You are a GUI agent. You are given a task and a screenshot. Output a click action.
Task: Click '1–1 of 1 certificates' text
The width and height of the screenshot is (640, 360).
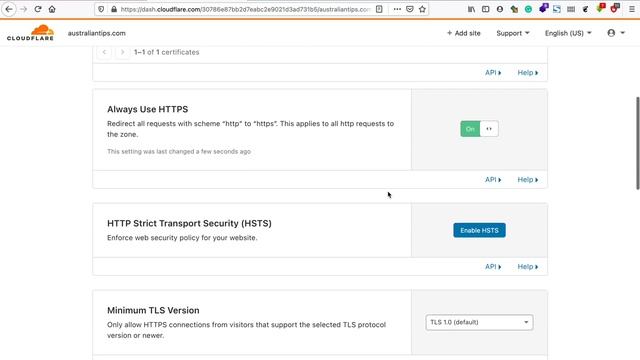pyautogui.click(x=167, y=52)
